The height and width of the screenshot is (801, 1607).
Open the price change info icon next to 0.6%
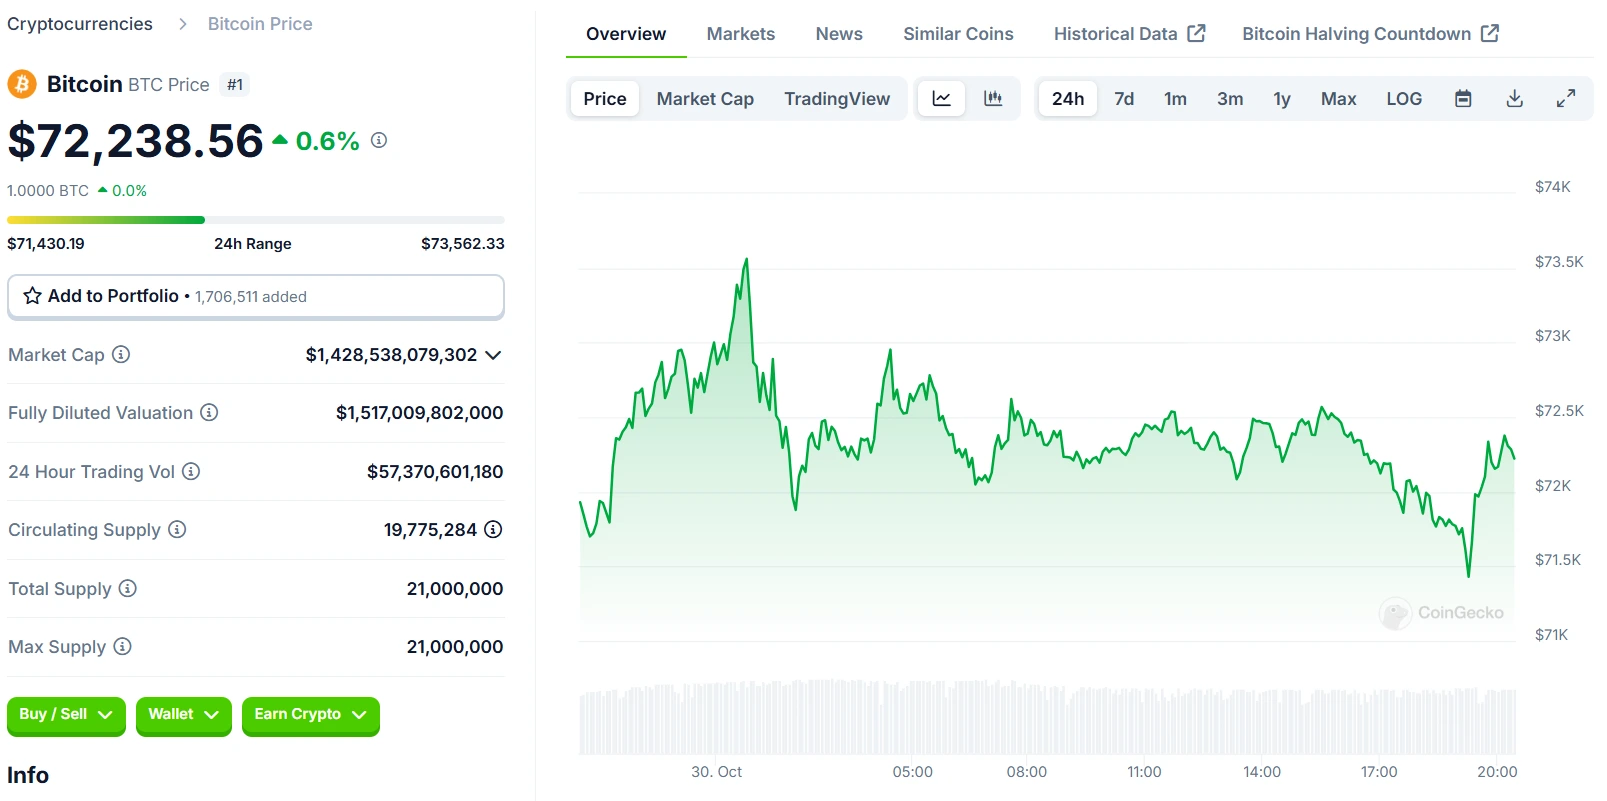click(x=379, y=140)
